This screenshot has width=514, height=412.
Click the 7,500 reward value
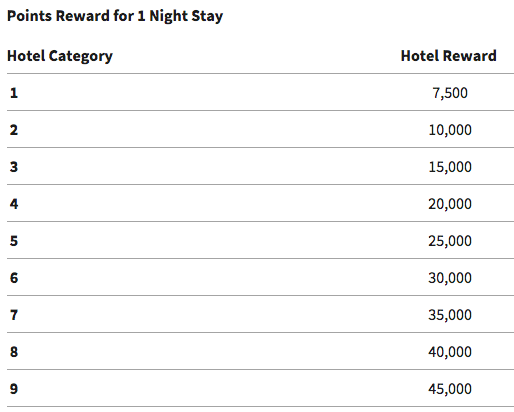click(450, 93)
